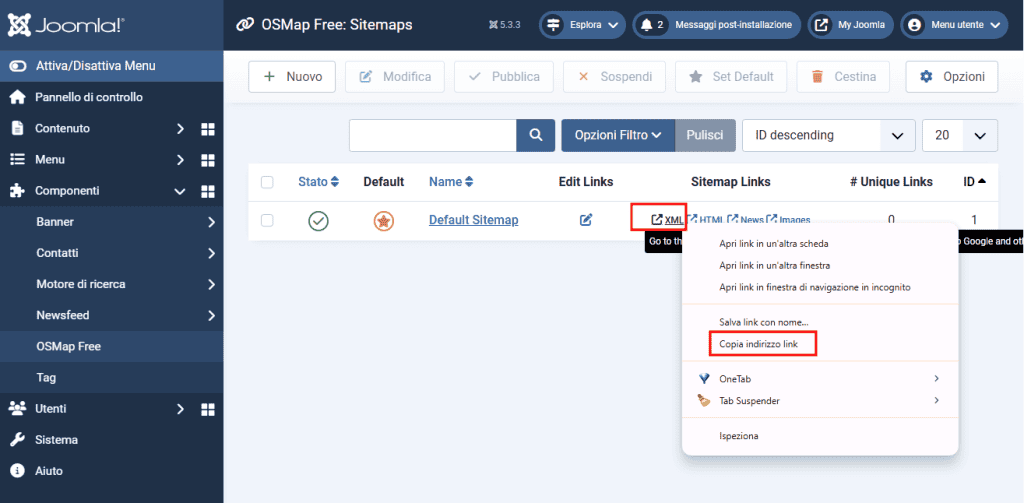Open the Contenuto dashboard grid icon
1024x503 pixels.
point(208,129)
